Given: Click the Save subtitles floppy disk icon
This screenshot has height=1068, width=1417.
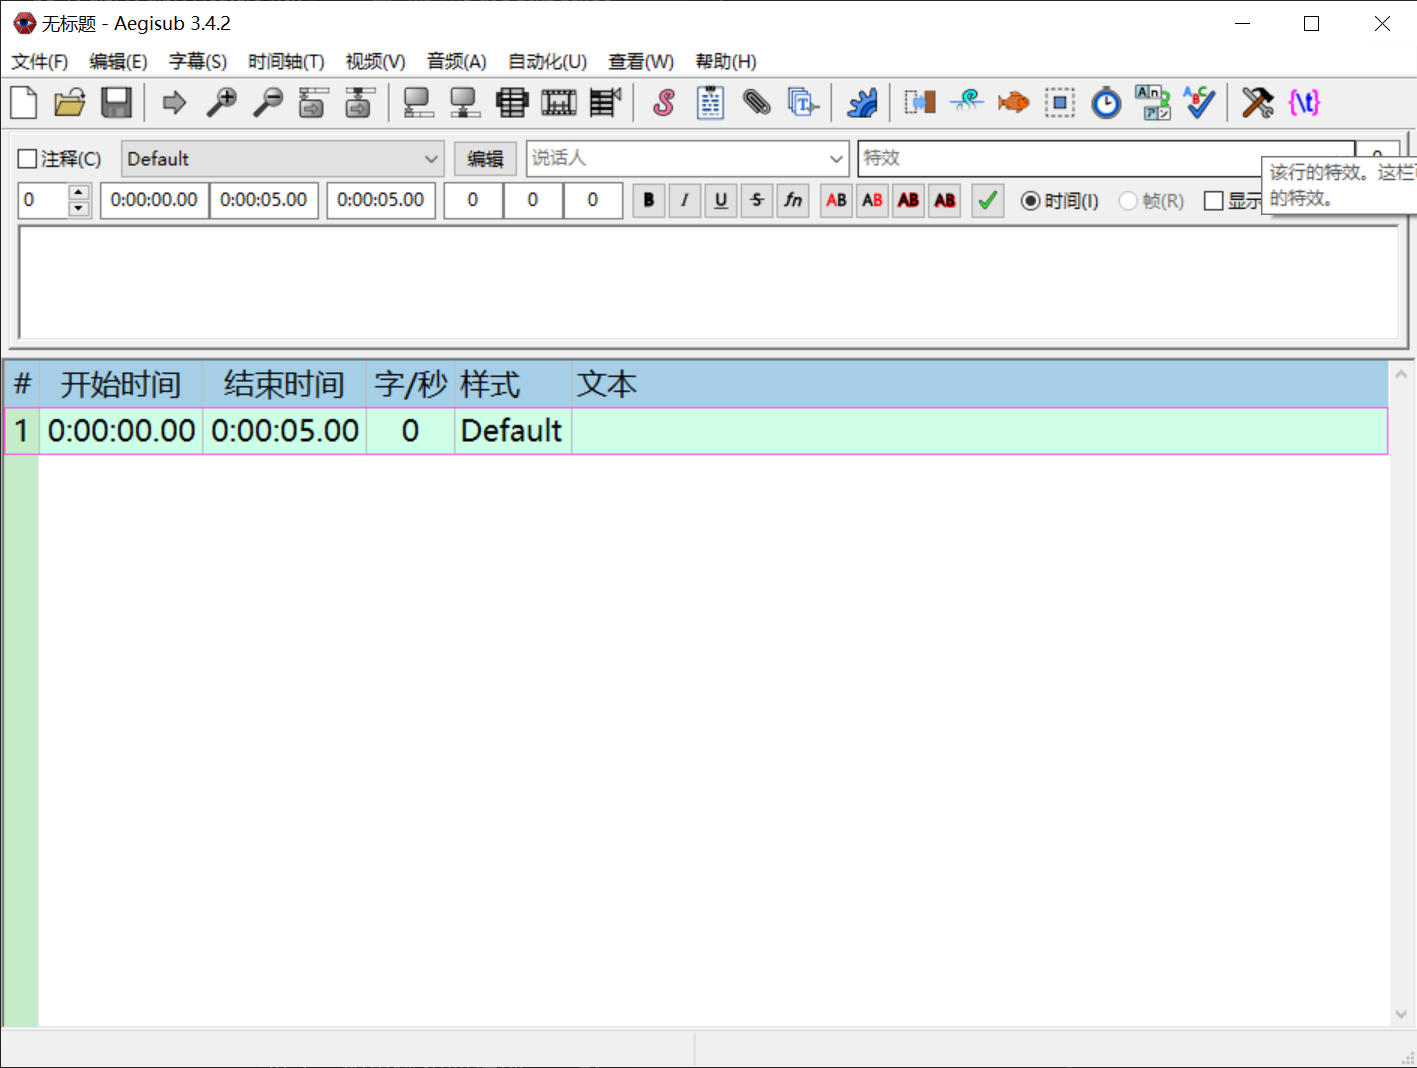Looking at the screenshot, I should pos(117,102).
